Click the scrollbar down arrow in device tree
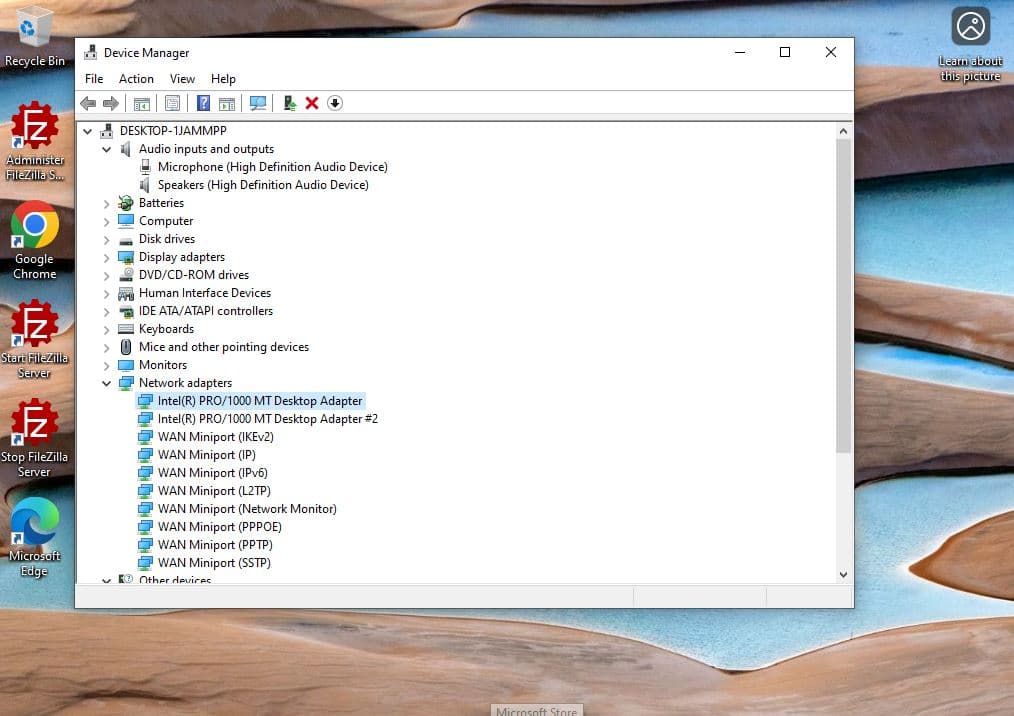This screenshot has width=1014, height=716. tap(843, 575)
